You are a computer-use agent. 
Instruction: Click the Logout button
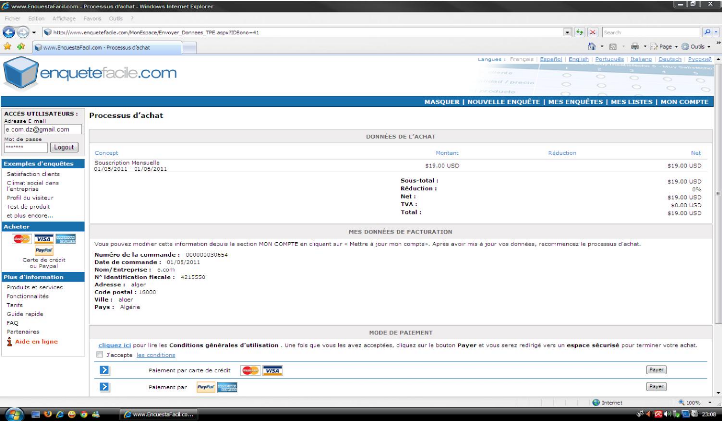click(64, 147)
